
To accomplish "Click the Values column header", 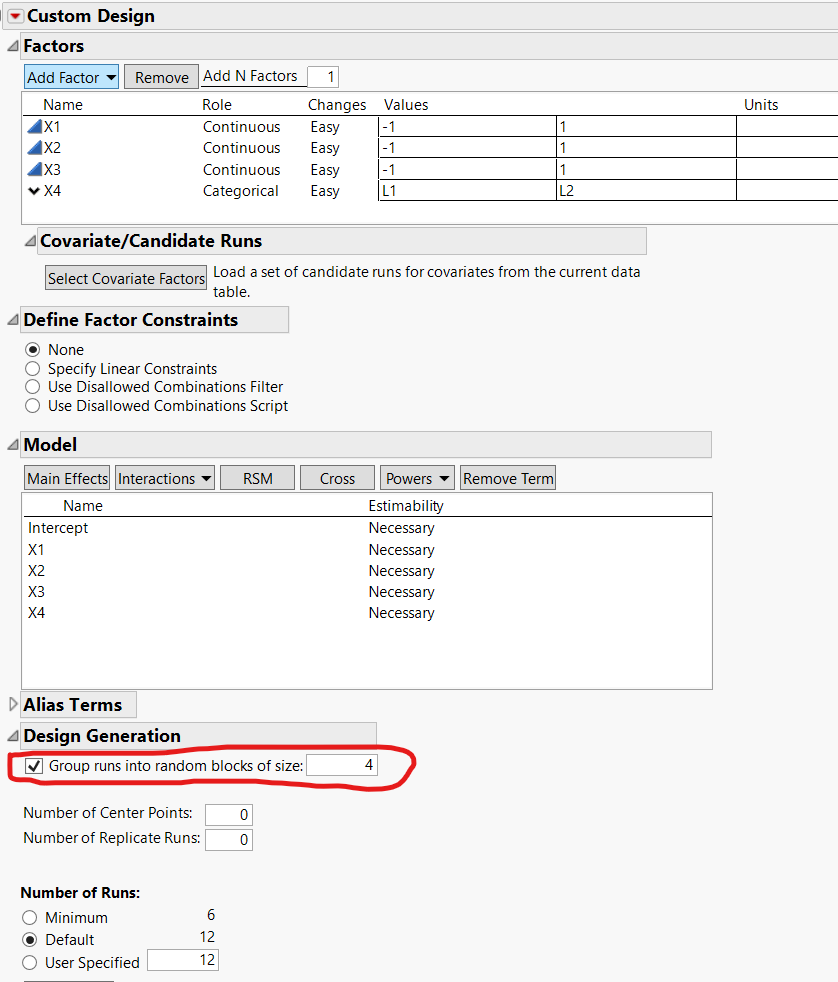I will [406, 105].
